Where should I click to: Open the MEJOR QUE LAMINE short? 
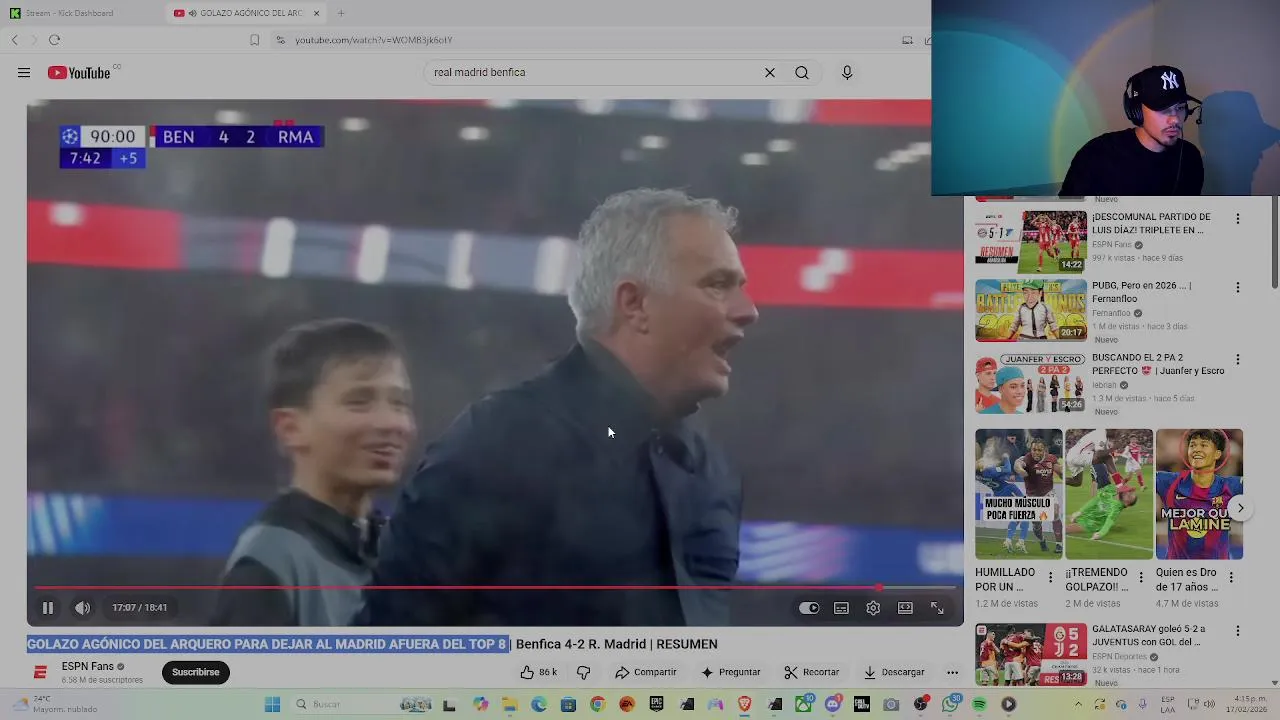(1199, 494)
